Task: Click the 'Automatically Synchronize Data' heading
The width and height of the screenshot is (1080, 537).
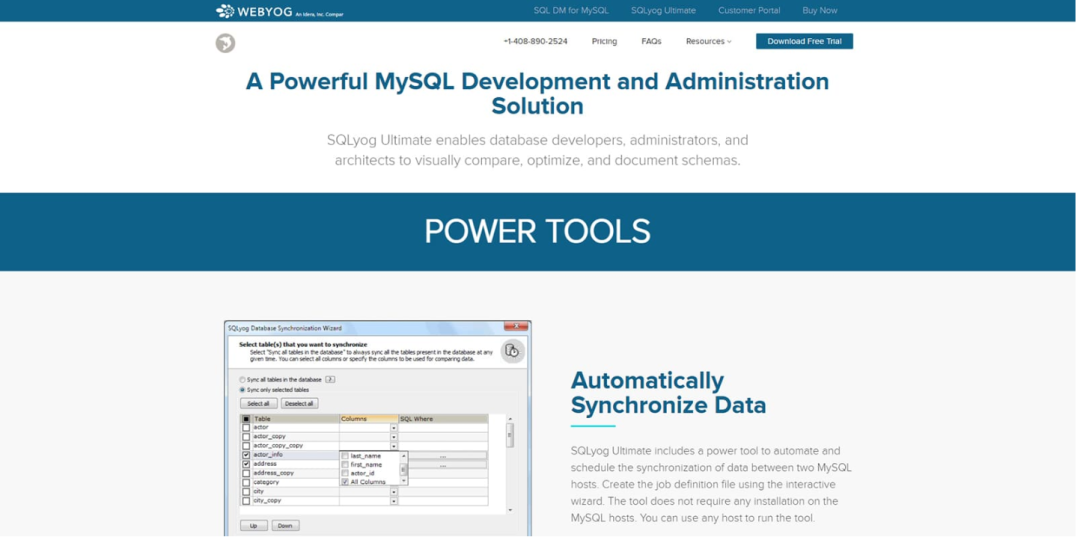Action: pos(668,393)
